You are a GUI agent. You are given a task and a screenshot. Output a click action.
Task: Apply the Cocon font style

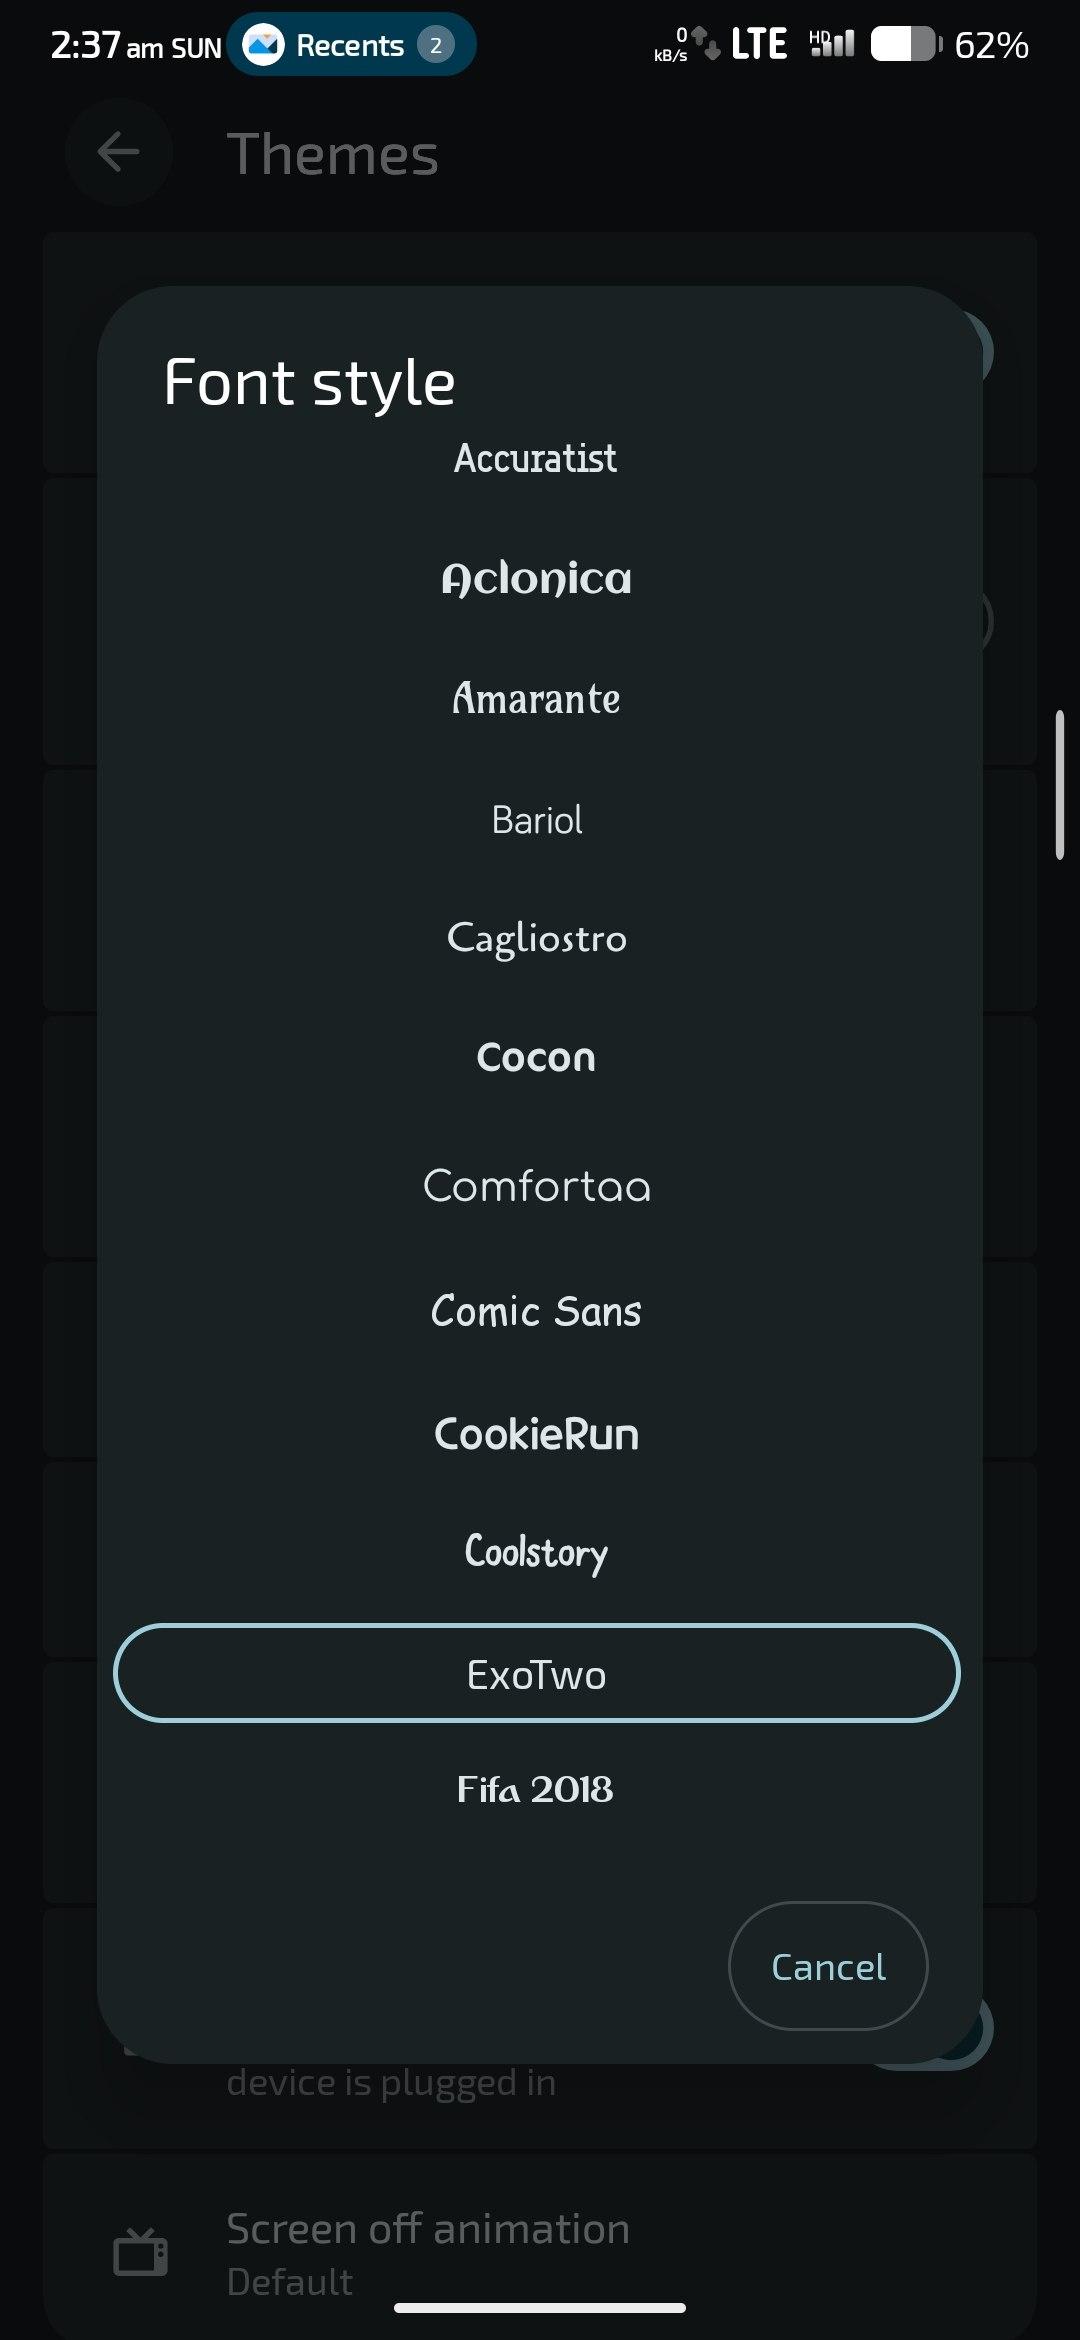pyautogui.click(x=536, y=1058)
